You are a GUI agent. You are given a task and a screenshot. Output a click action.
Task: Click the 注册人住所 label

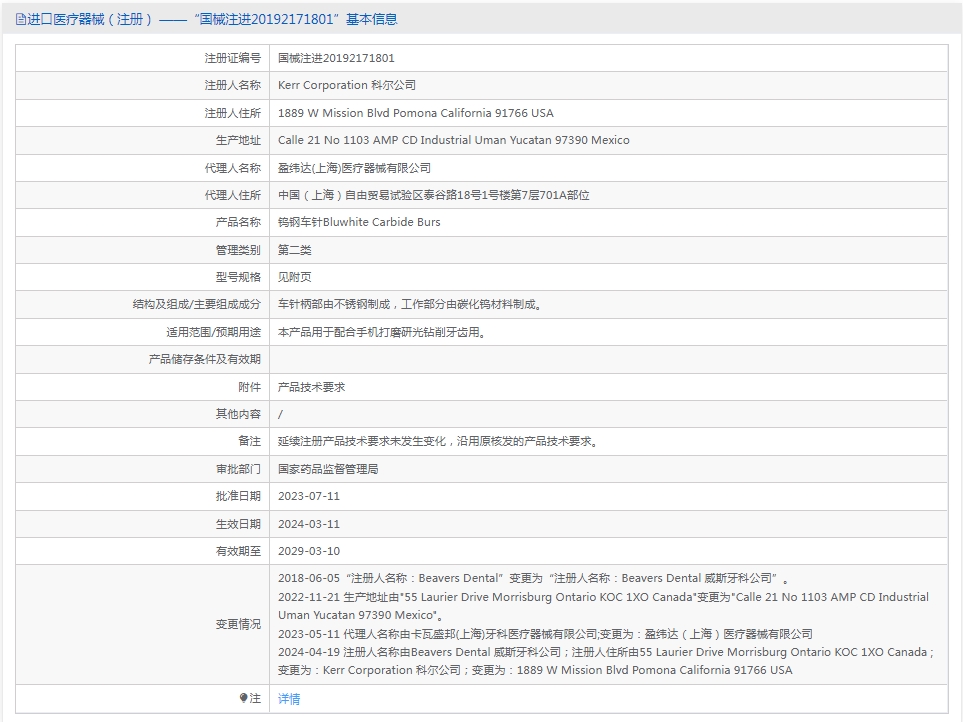232,113
